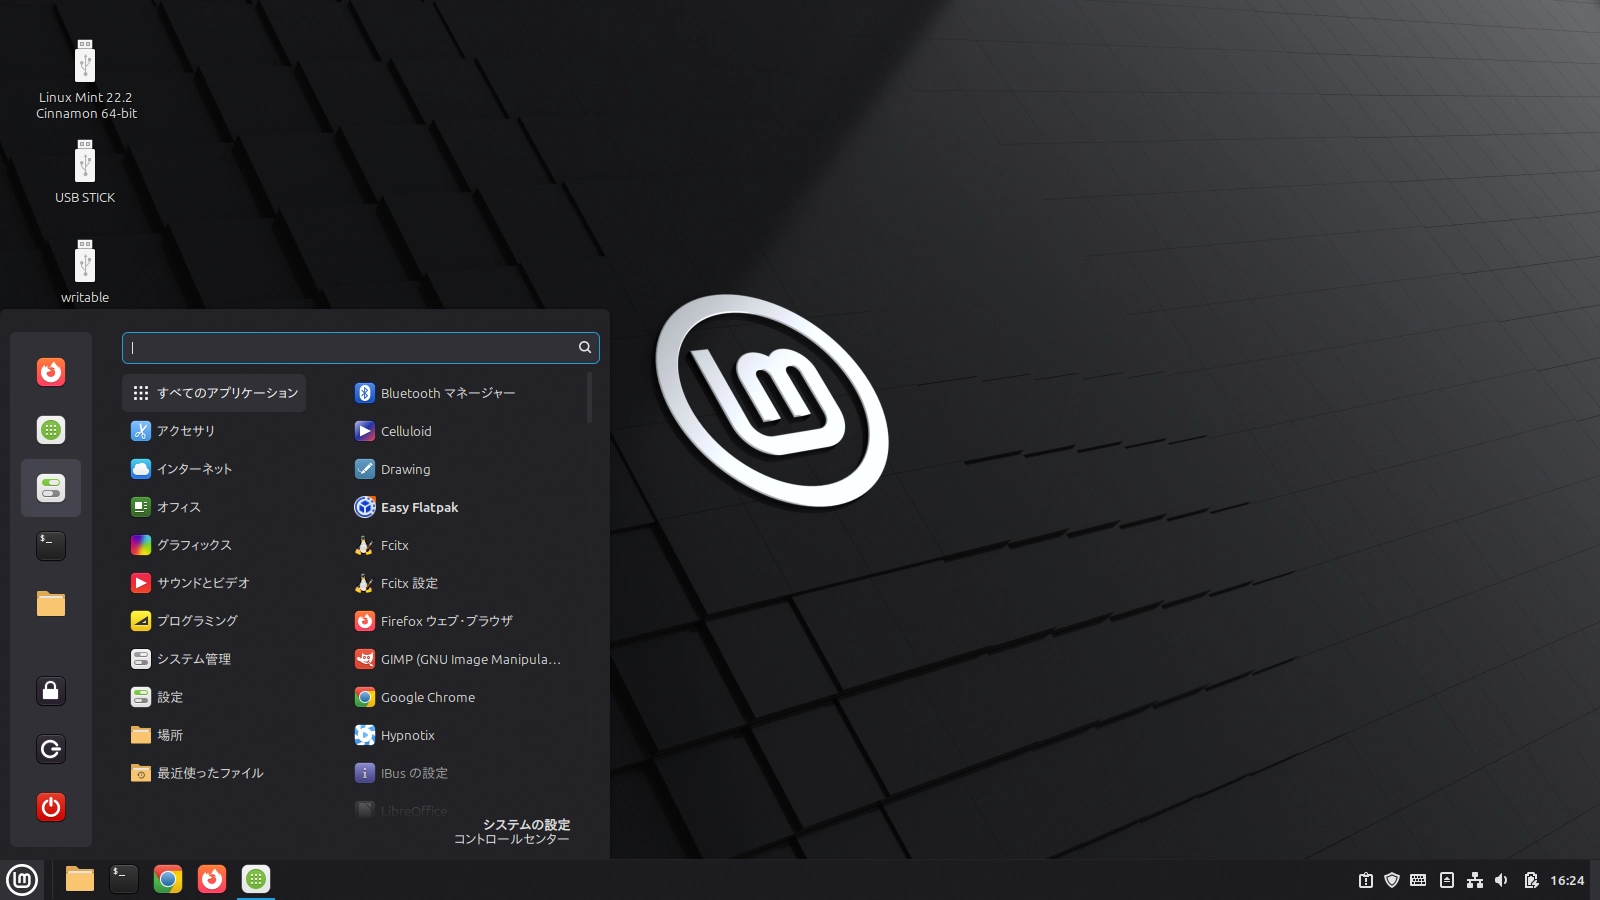Open System Settings from menu favorites sidebar

pyautogui.click(x=51, y=488)
